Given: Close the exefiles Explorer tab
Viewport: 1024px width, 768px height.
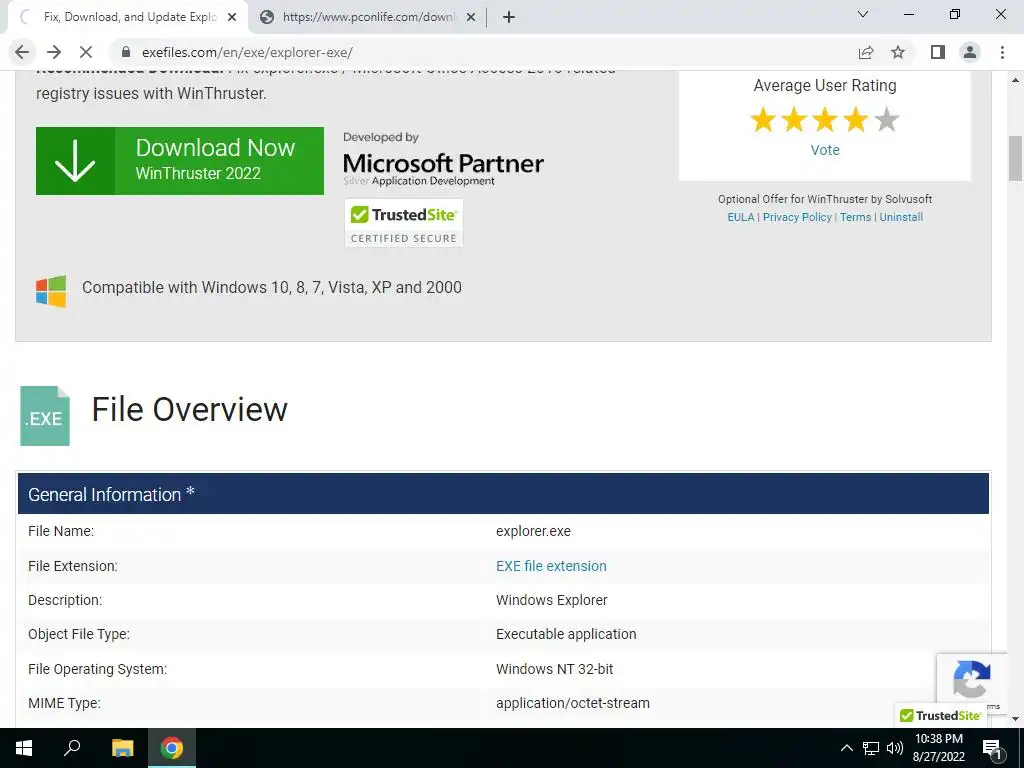Looking at the screenshot, I should (232, 18).
